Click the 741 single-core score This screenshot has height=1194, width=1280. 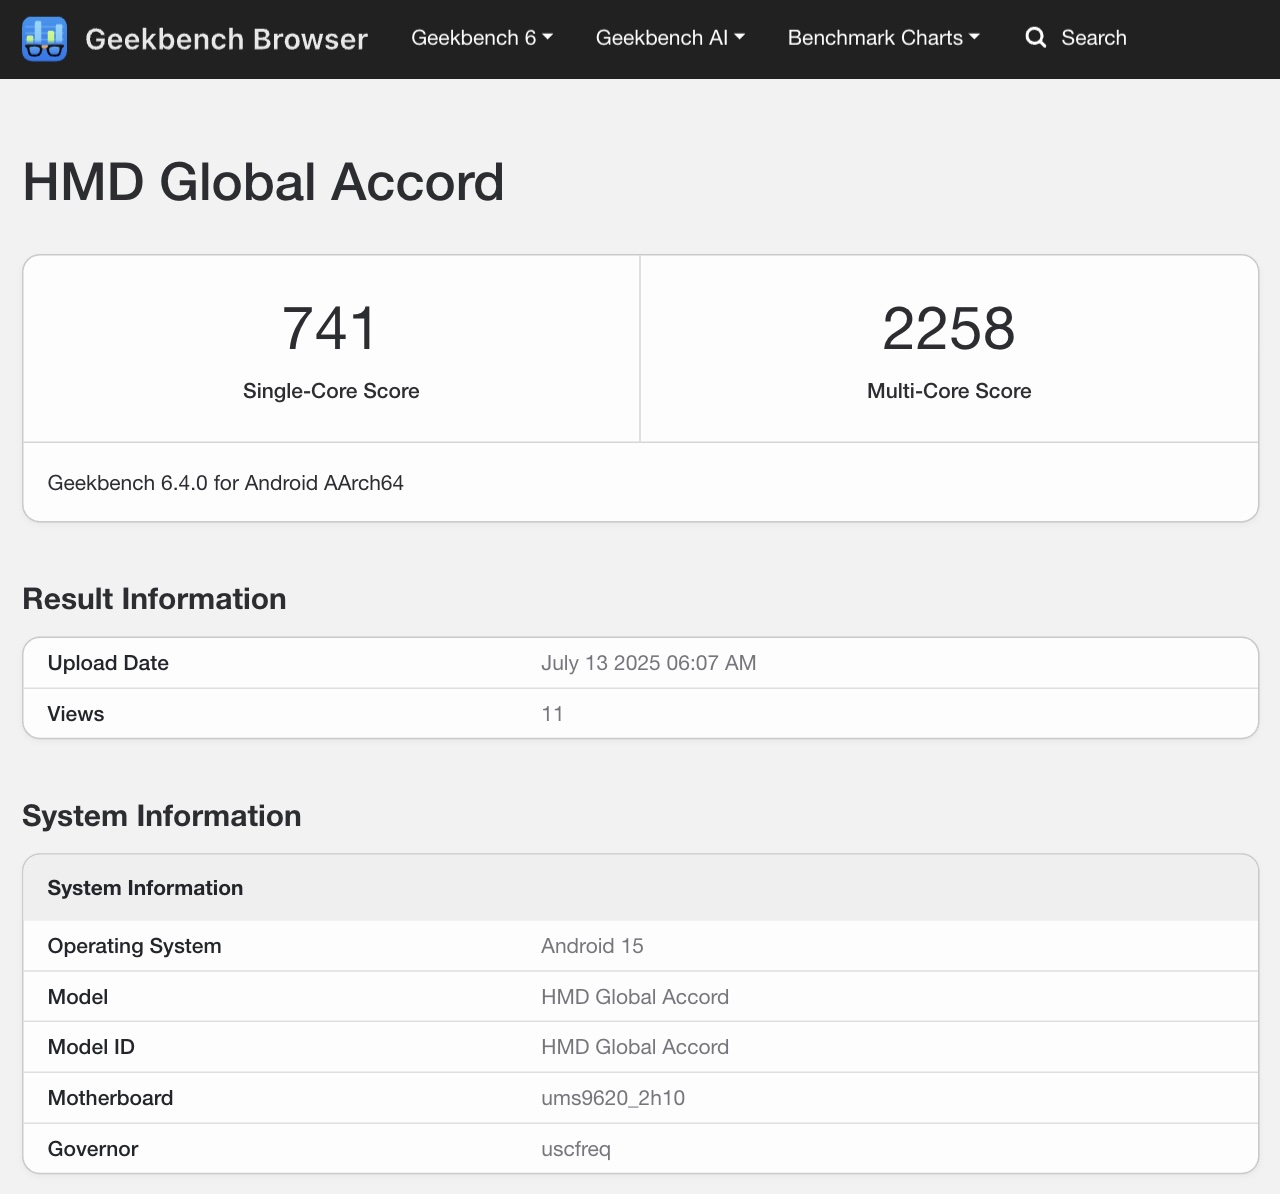[x=330, y=328]
